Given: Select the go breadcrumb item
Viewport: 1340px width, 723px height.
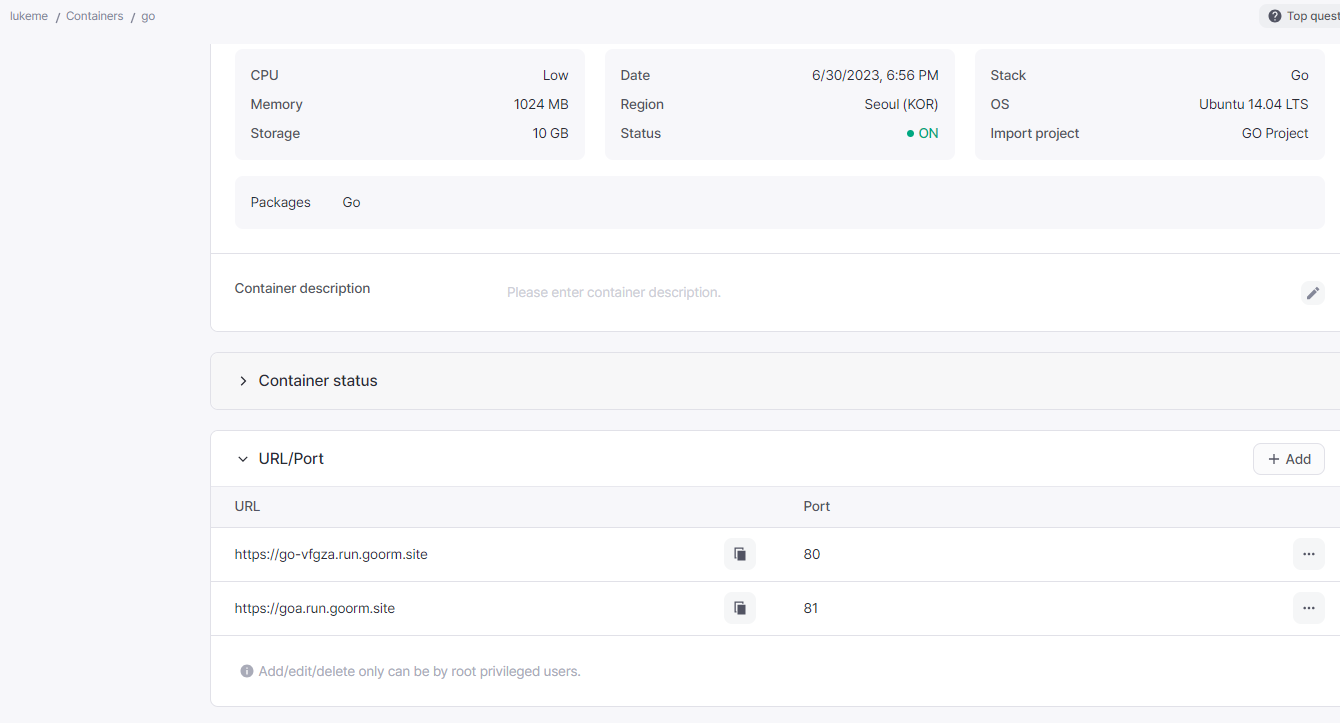Looking at the screenshot, I should click(148, 16).
